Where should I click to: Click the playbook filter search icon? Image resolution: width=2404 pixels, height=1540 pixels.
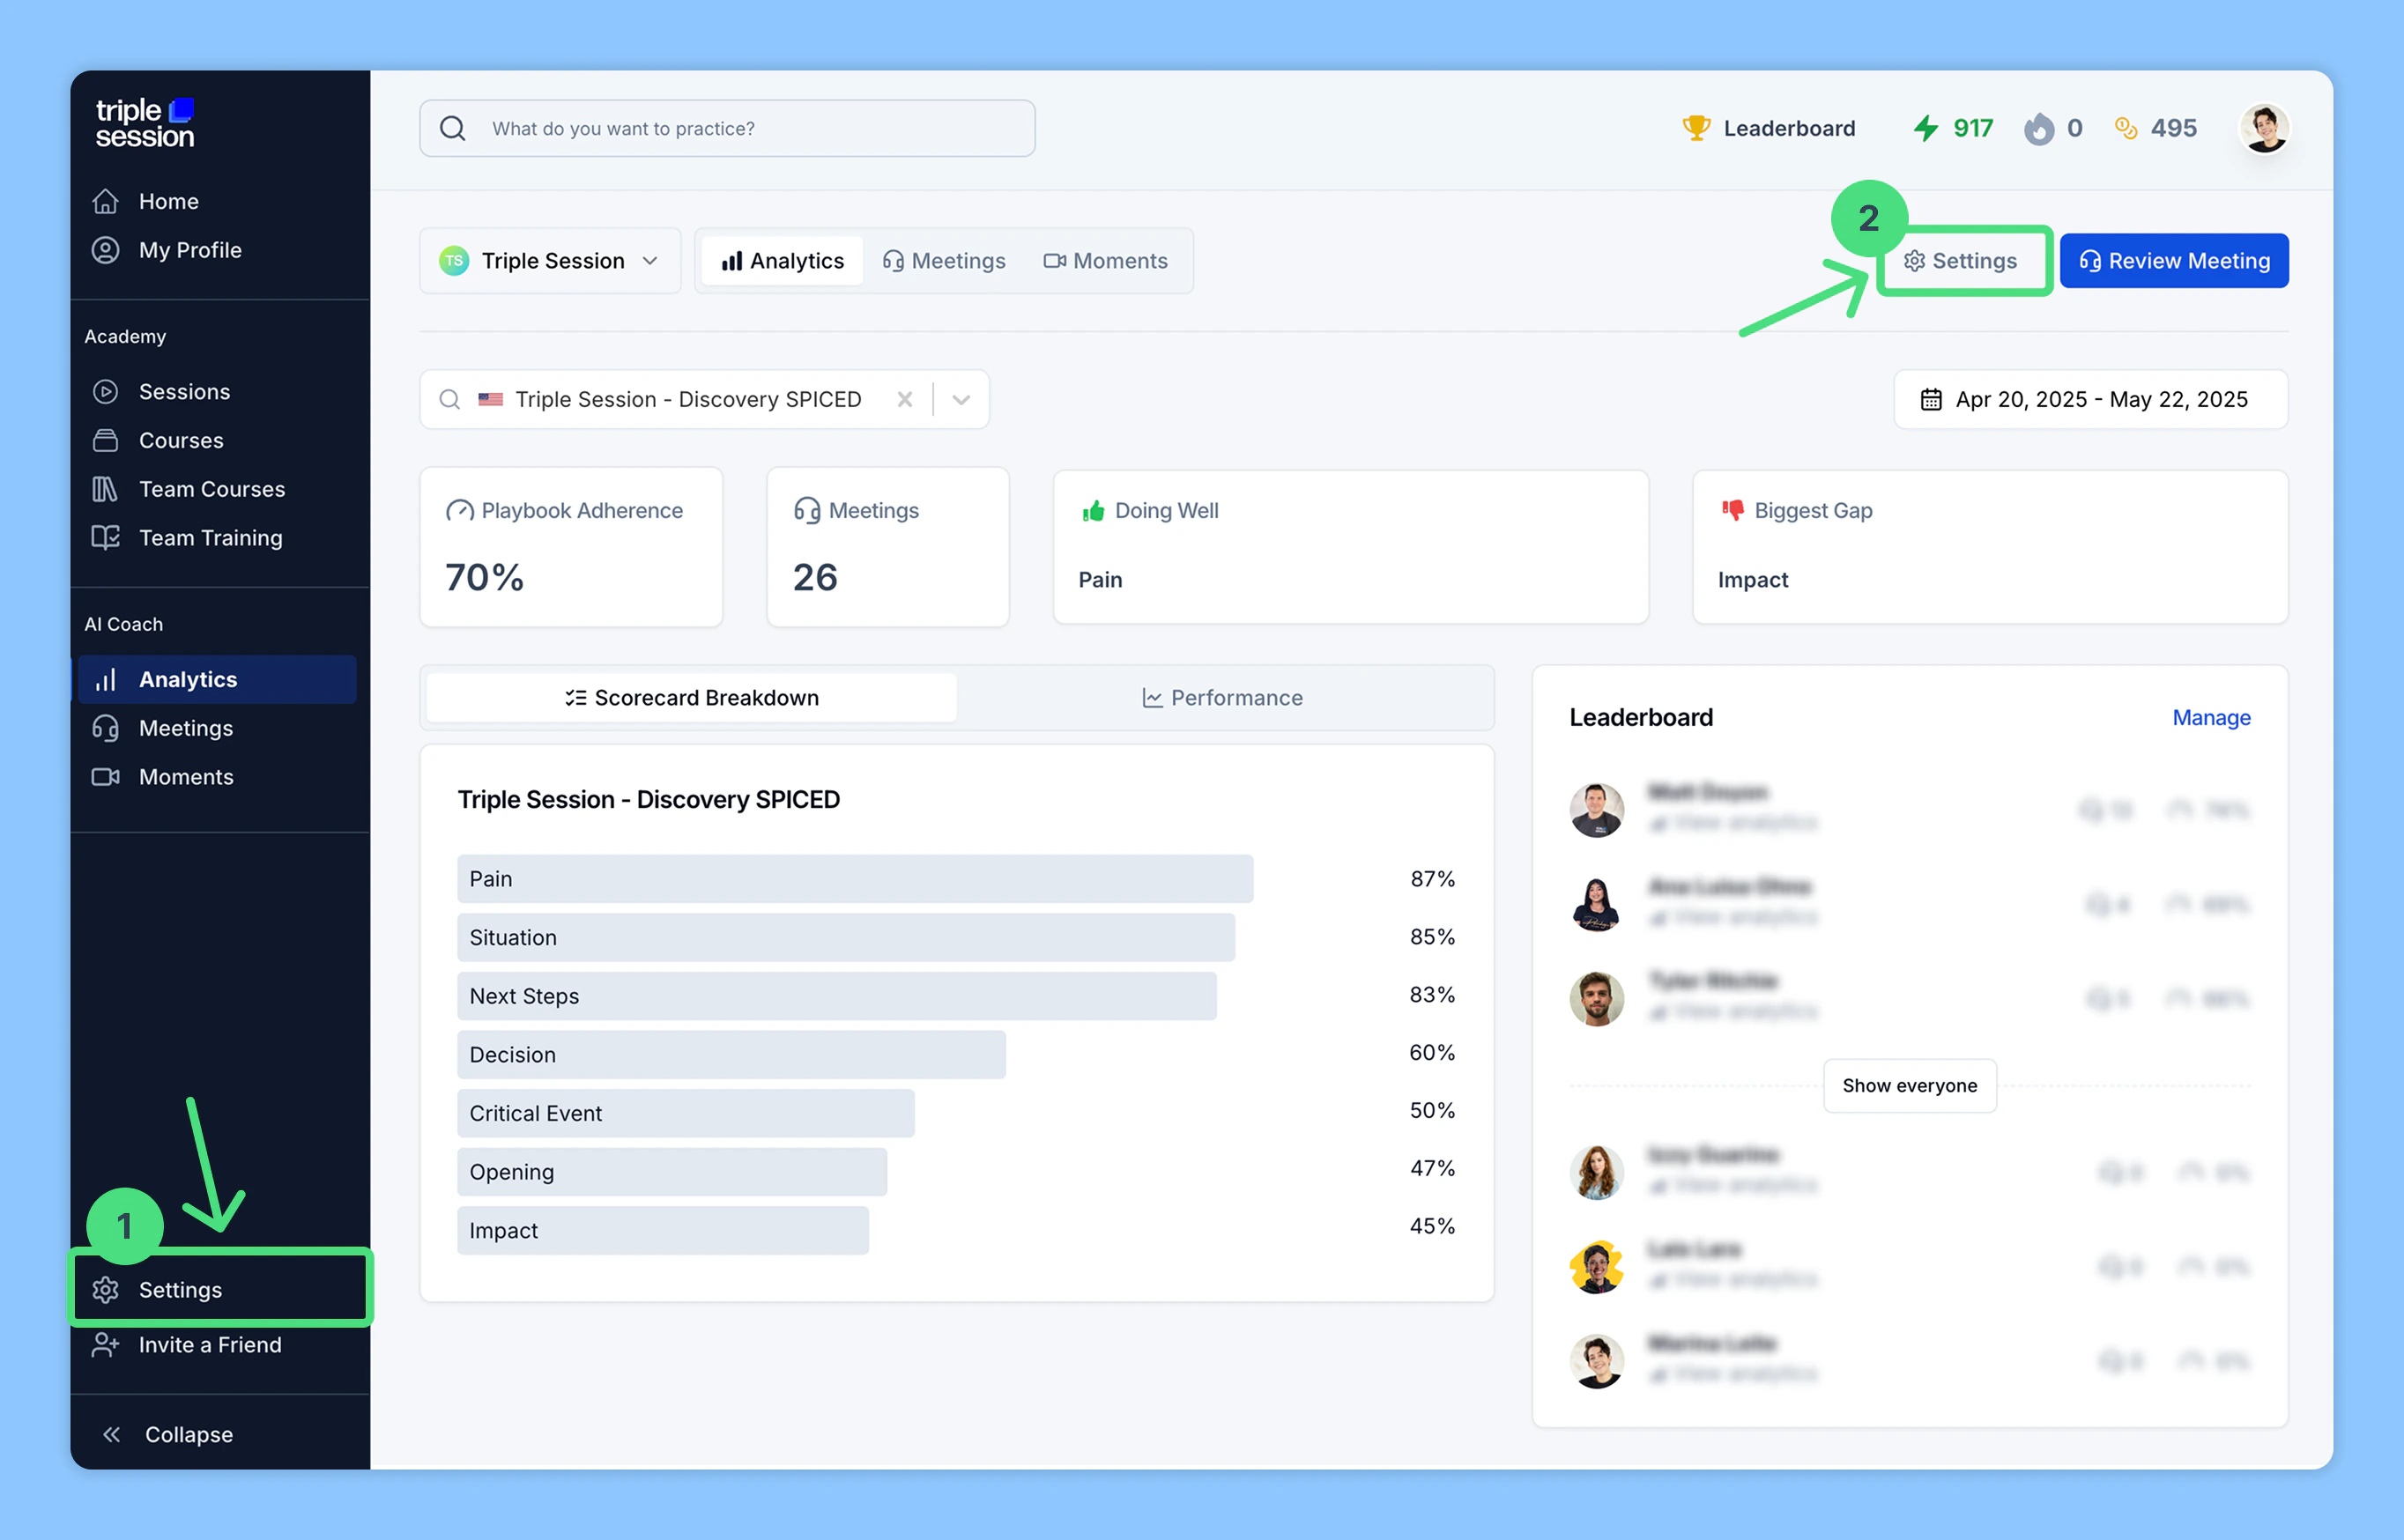point(450,400)
